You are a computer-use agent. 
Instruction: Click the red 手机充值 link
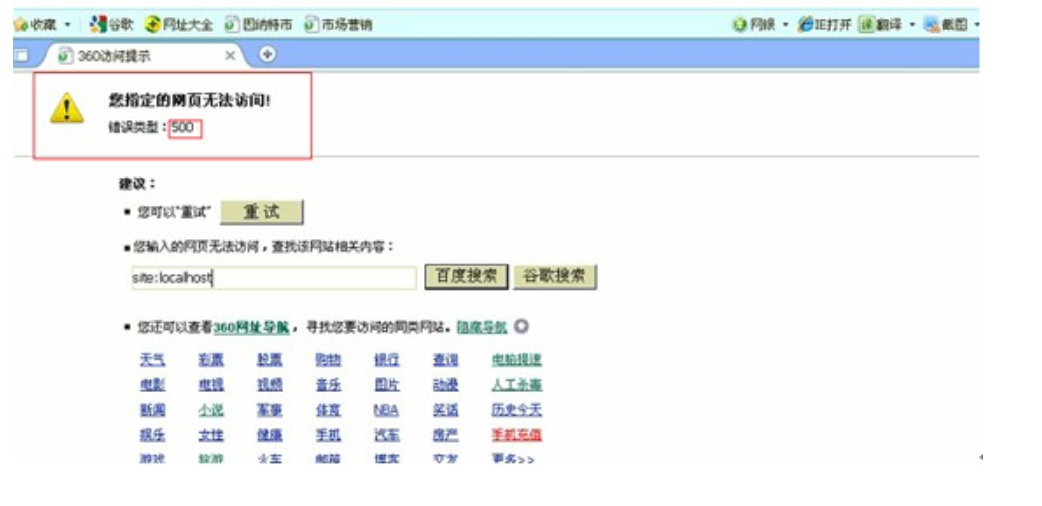click(516, 435)
